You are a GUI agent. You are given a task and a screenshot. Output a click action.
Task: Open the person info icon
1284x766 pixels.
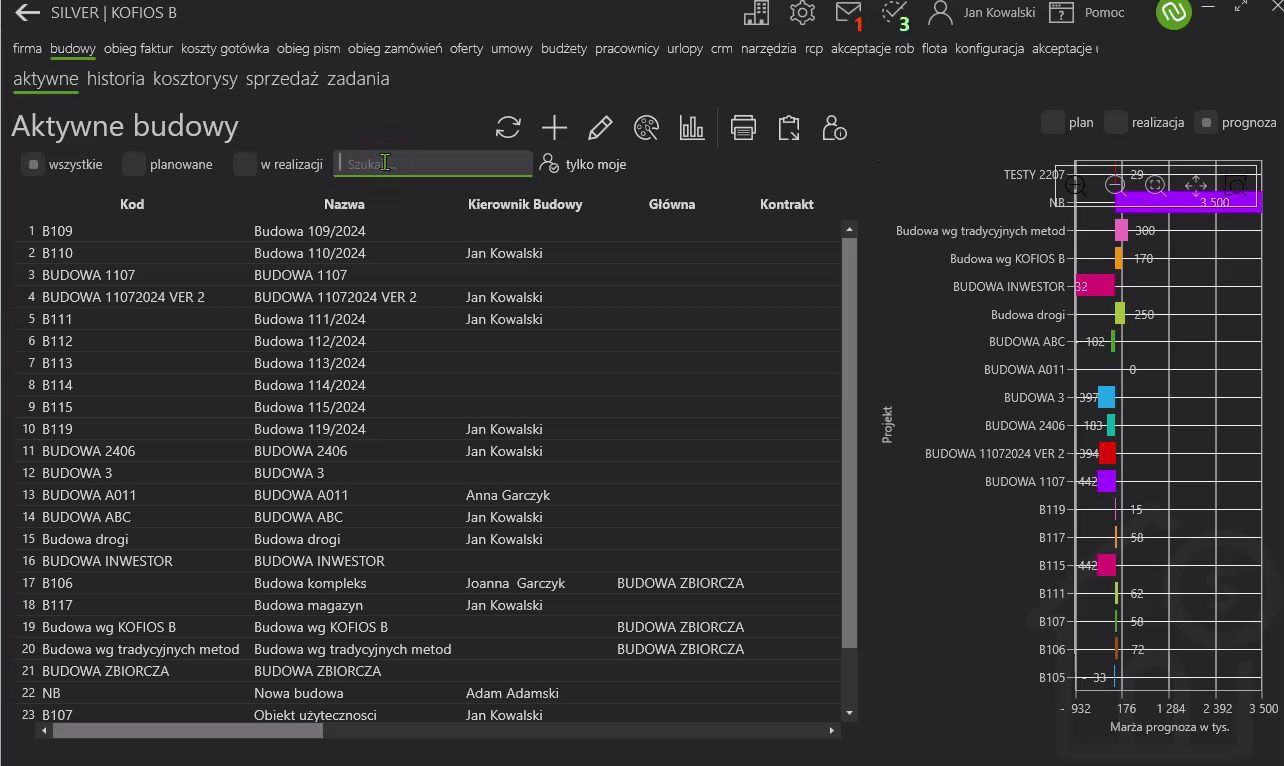[834, 127]
